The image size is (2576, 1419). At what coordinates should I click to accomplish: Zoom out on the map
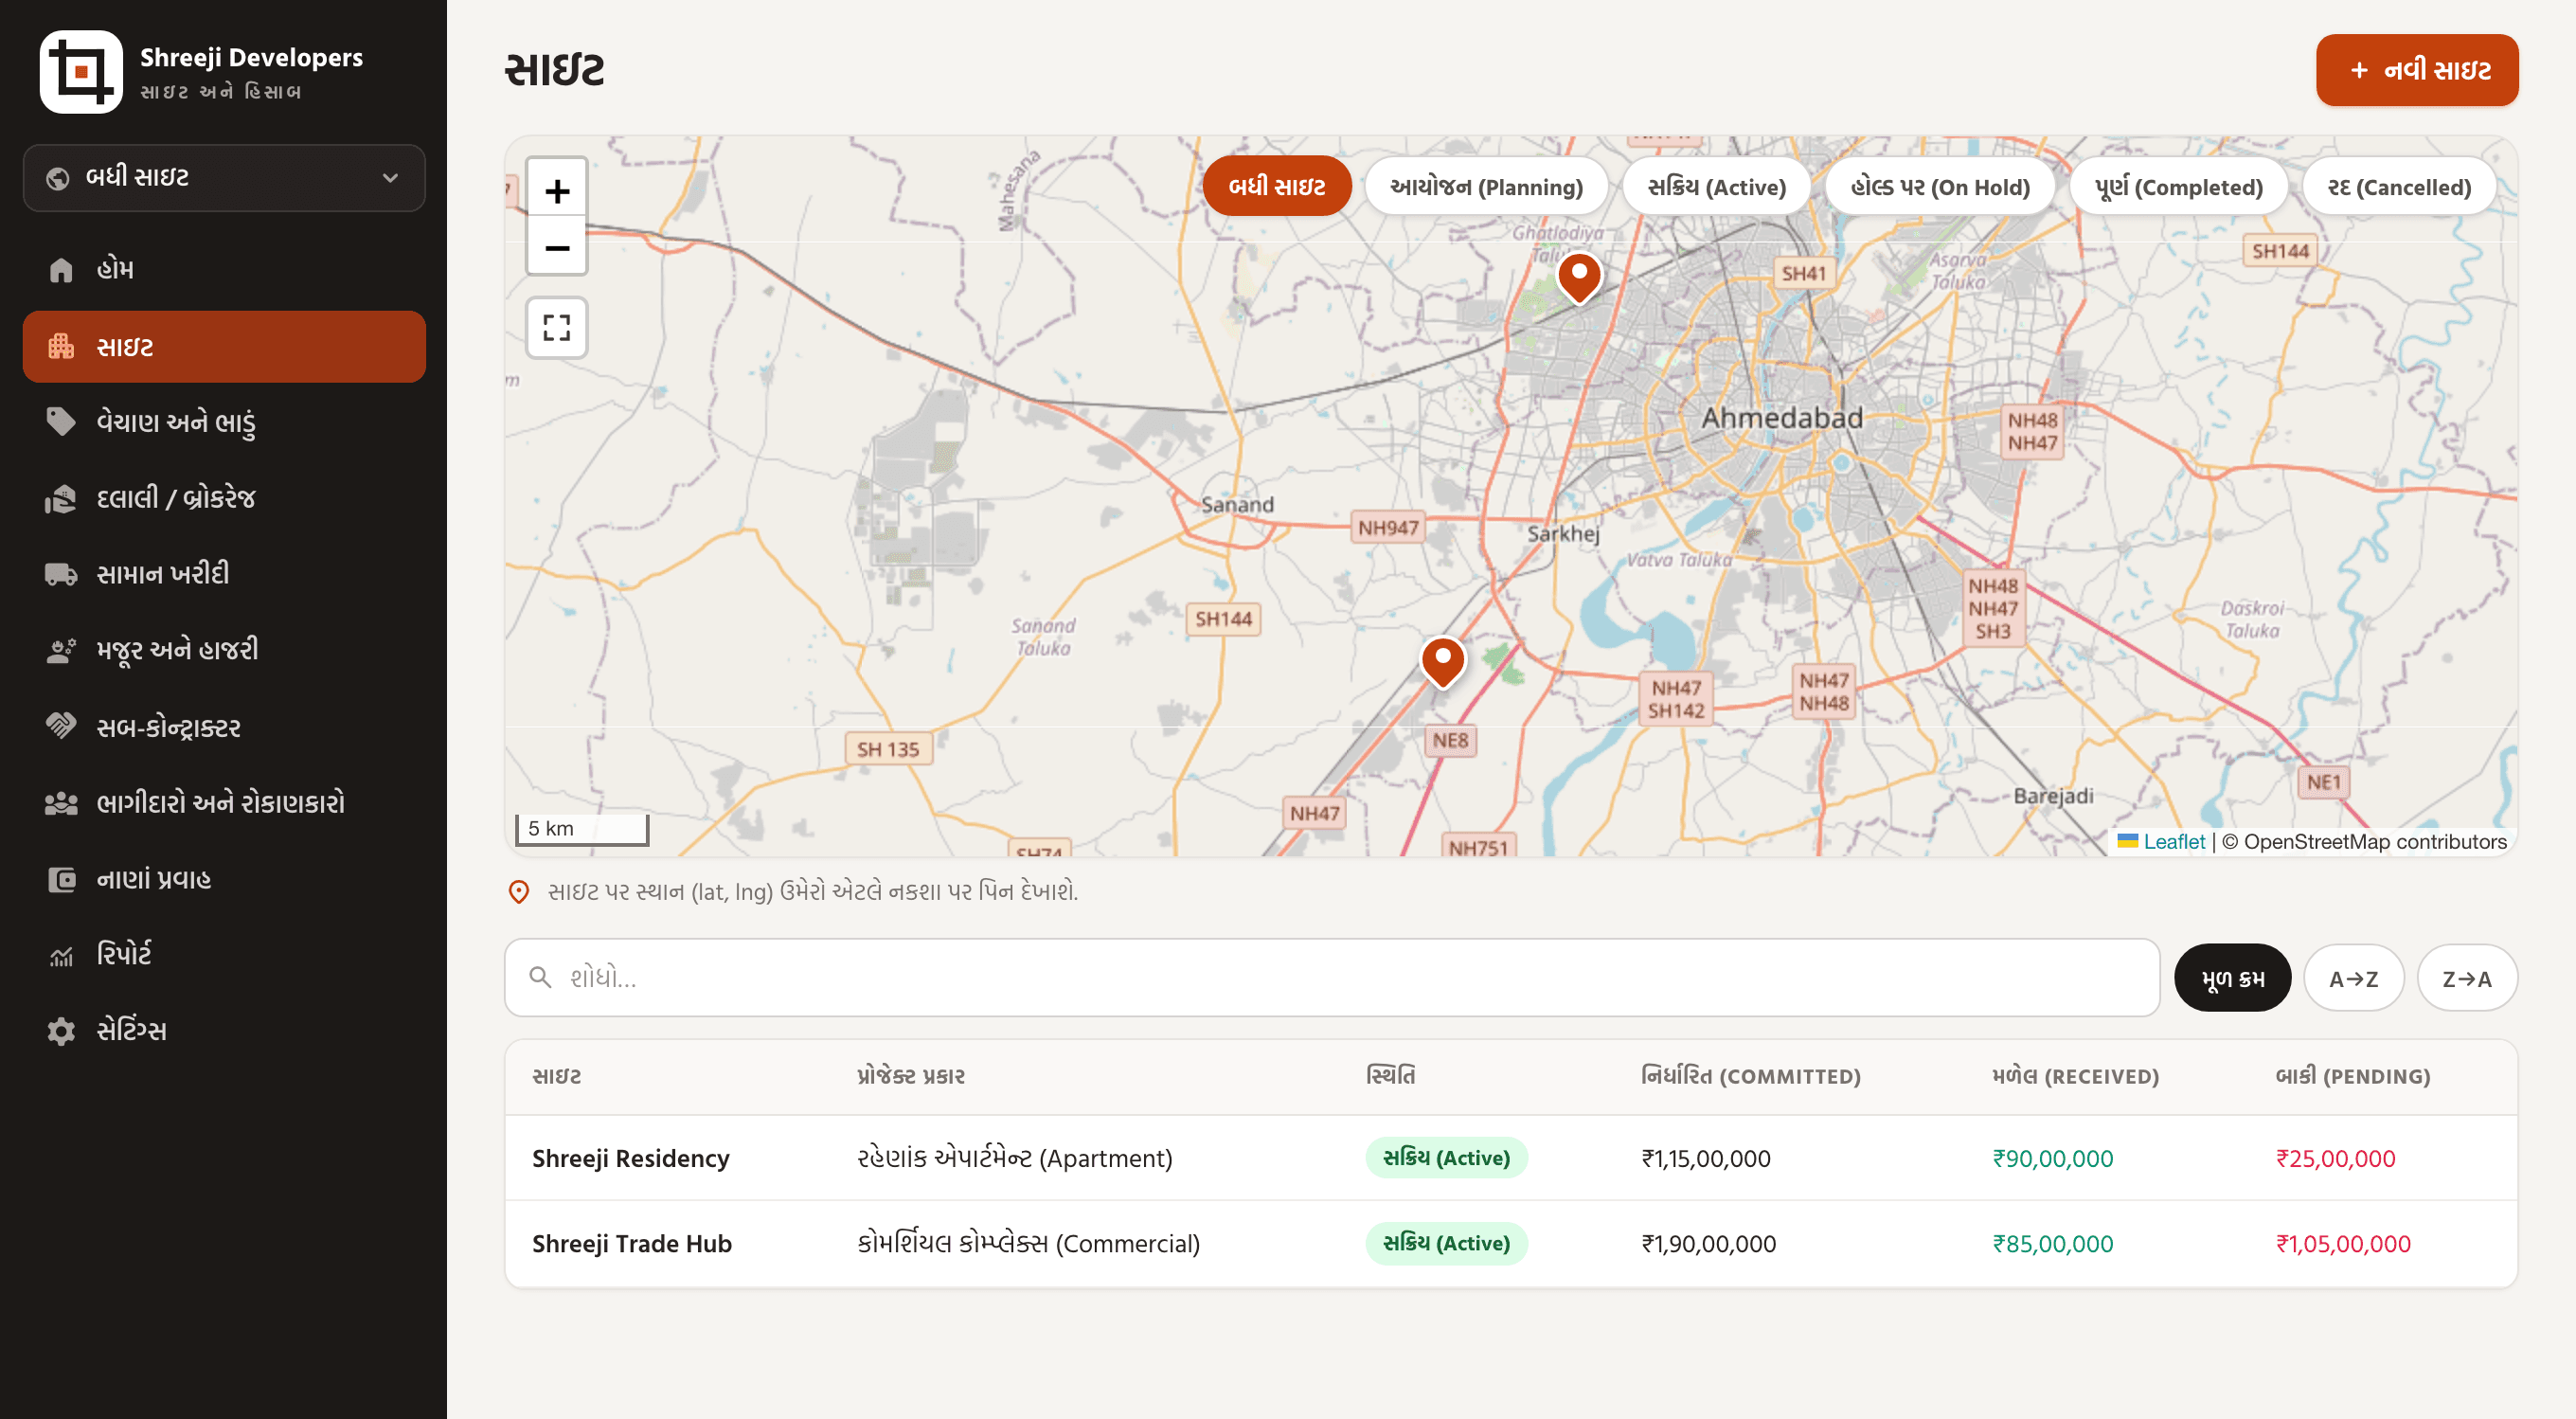pos(557,246)
